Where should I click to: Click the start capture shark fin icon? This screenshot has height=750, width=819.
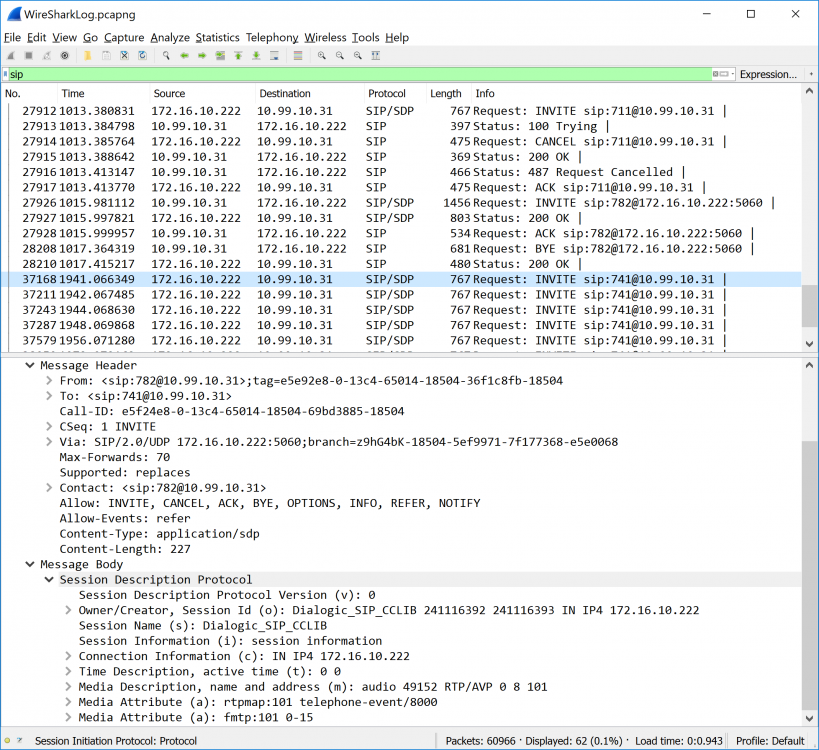(10, 55)
